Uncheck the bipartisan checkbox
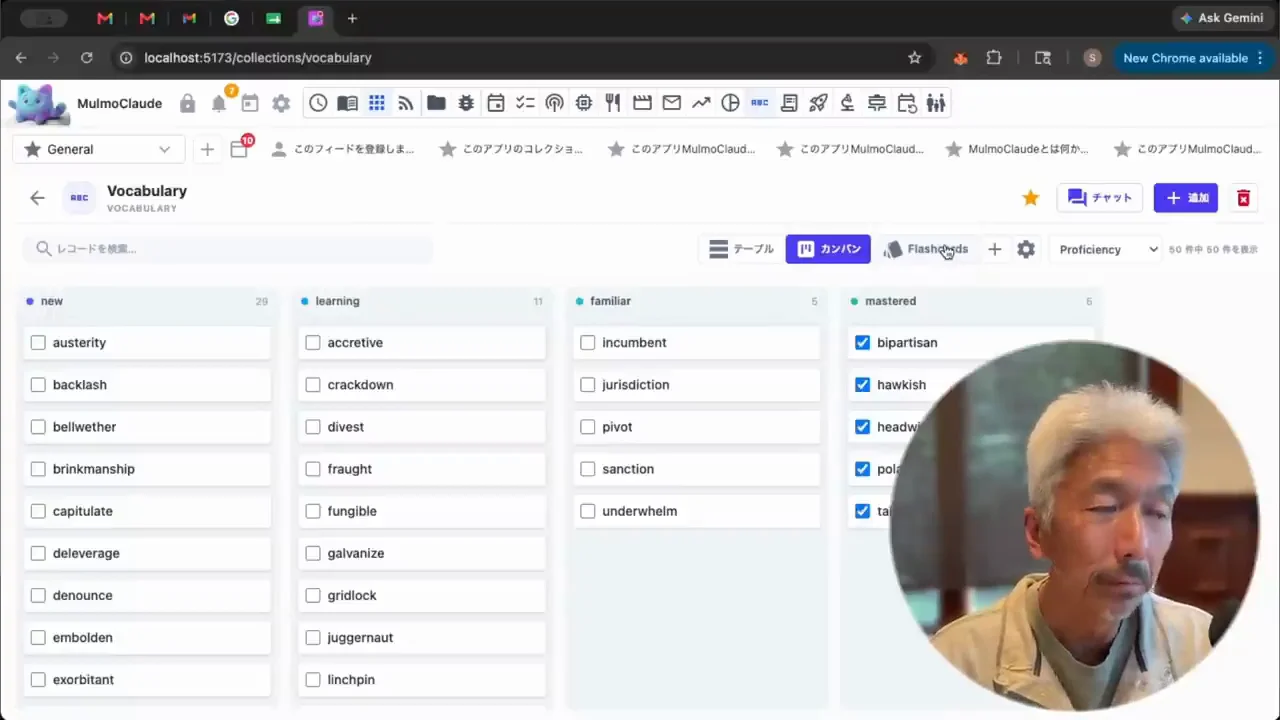 coord(863,343)
